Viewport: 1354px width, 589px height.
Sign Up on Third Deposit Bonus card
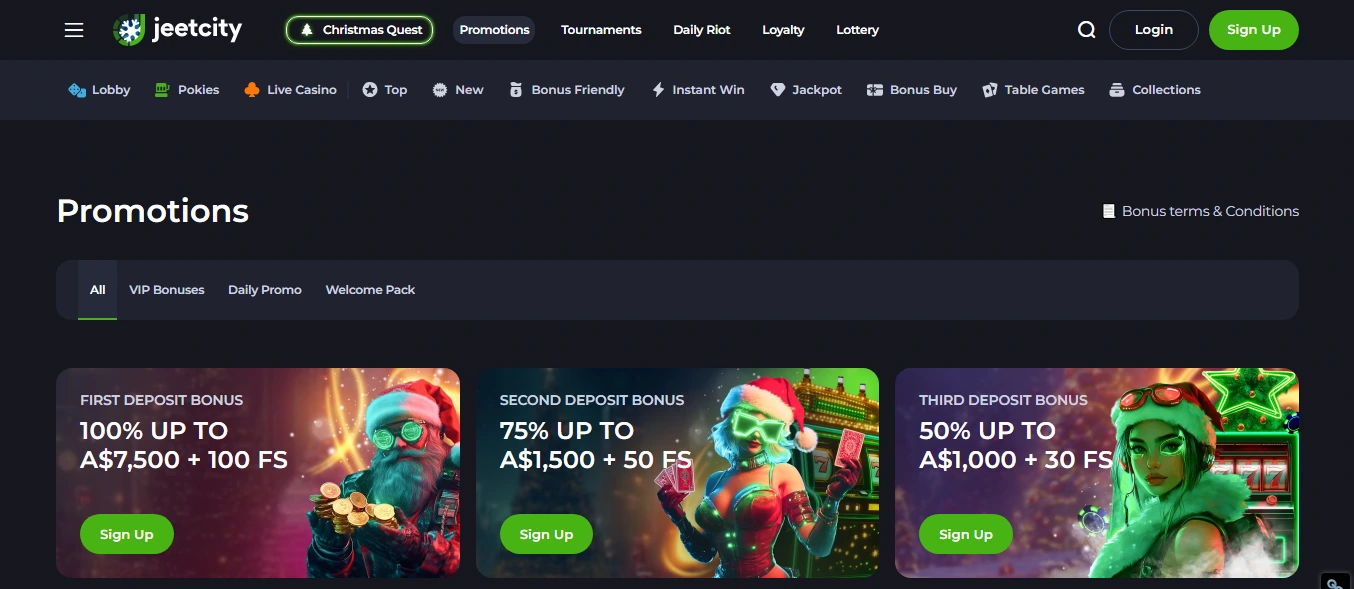(966, 534)
